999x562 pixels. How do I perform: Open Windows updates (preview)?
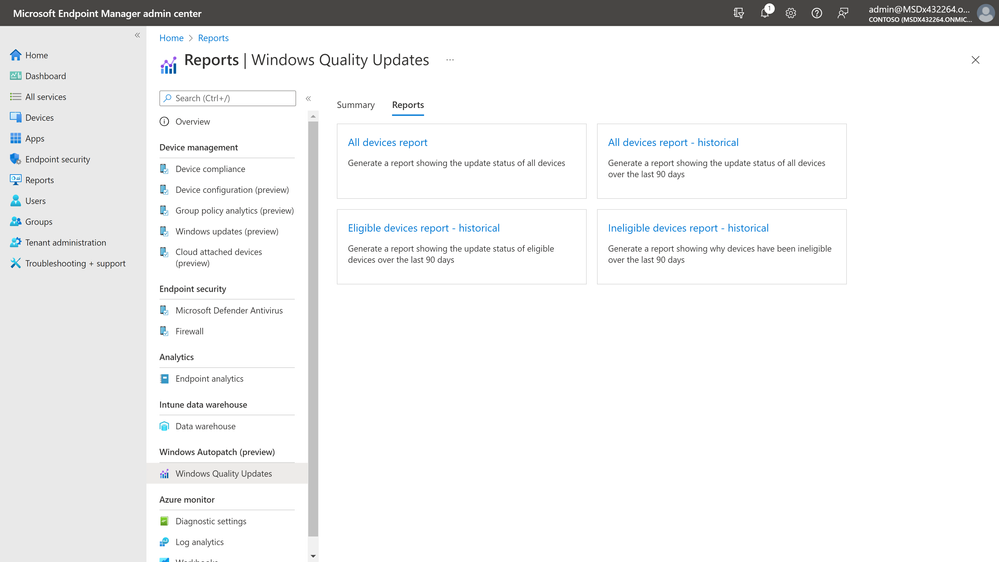point(227,231)
